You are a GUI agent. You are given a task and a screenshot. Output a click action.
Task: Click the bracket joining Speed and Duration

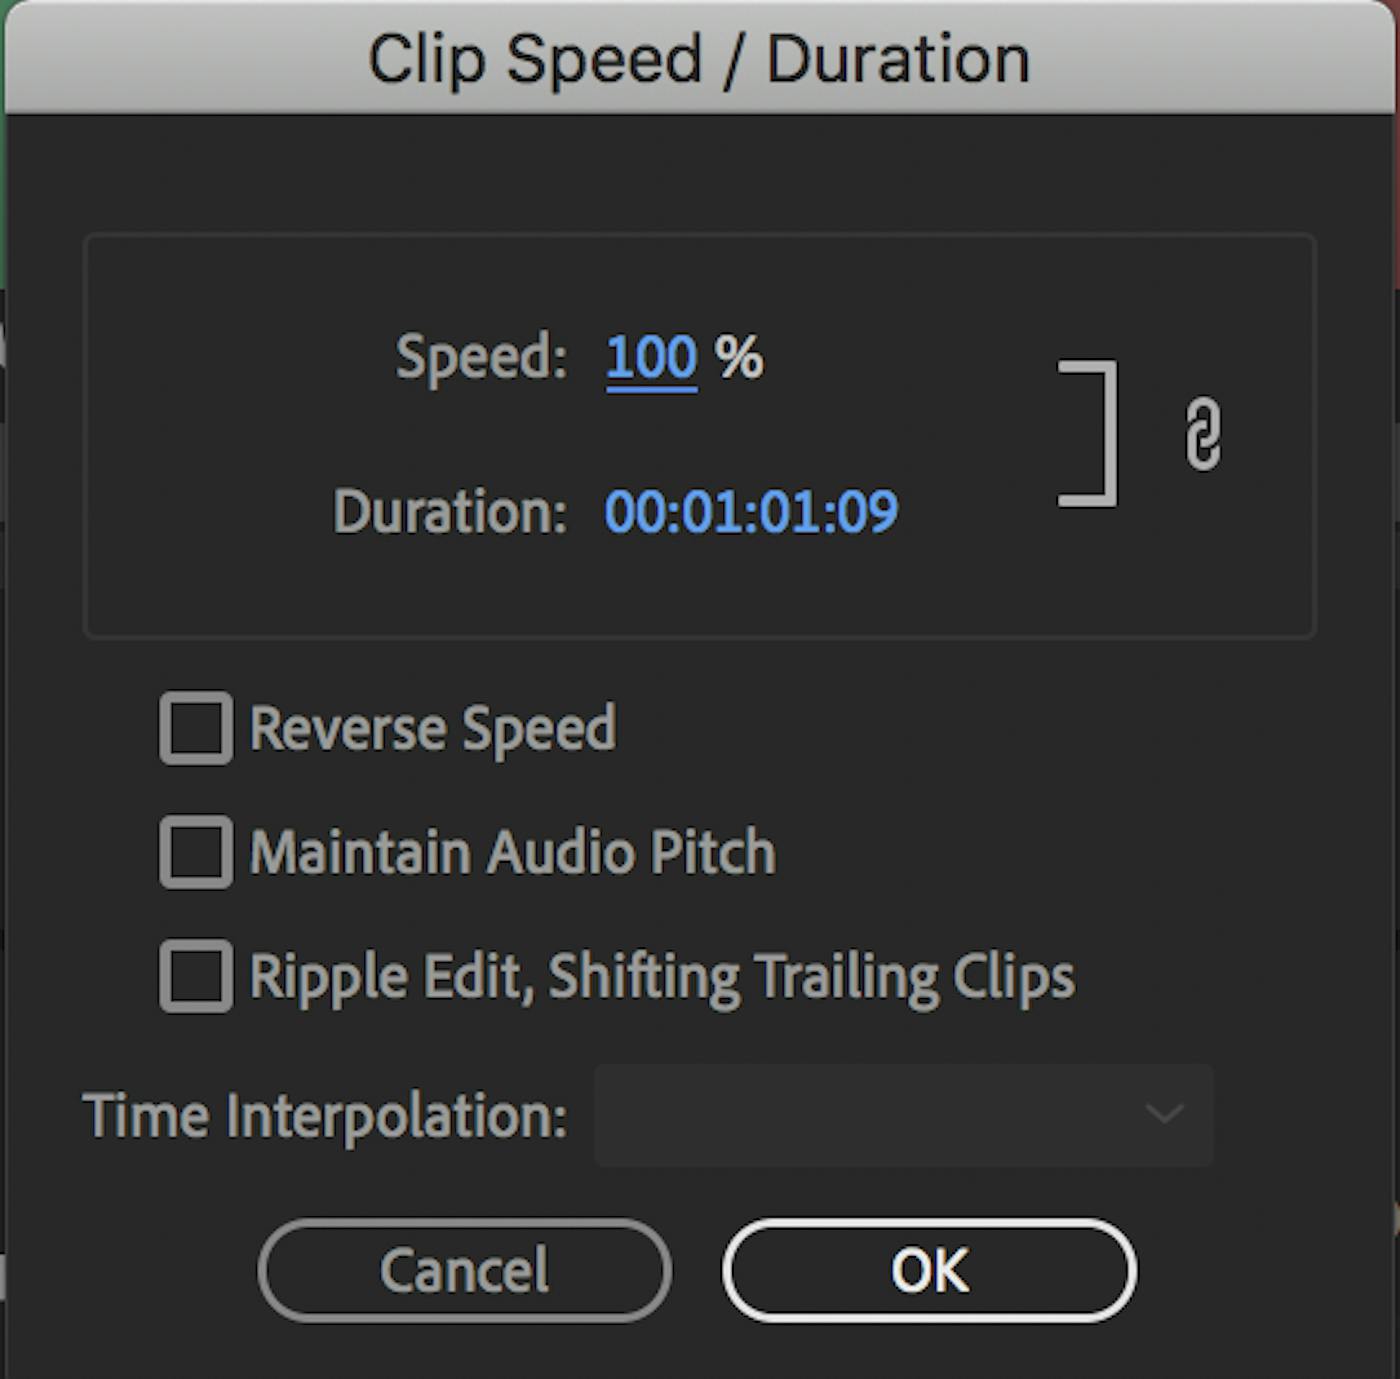tap(1088, 433)
